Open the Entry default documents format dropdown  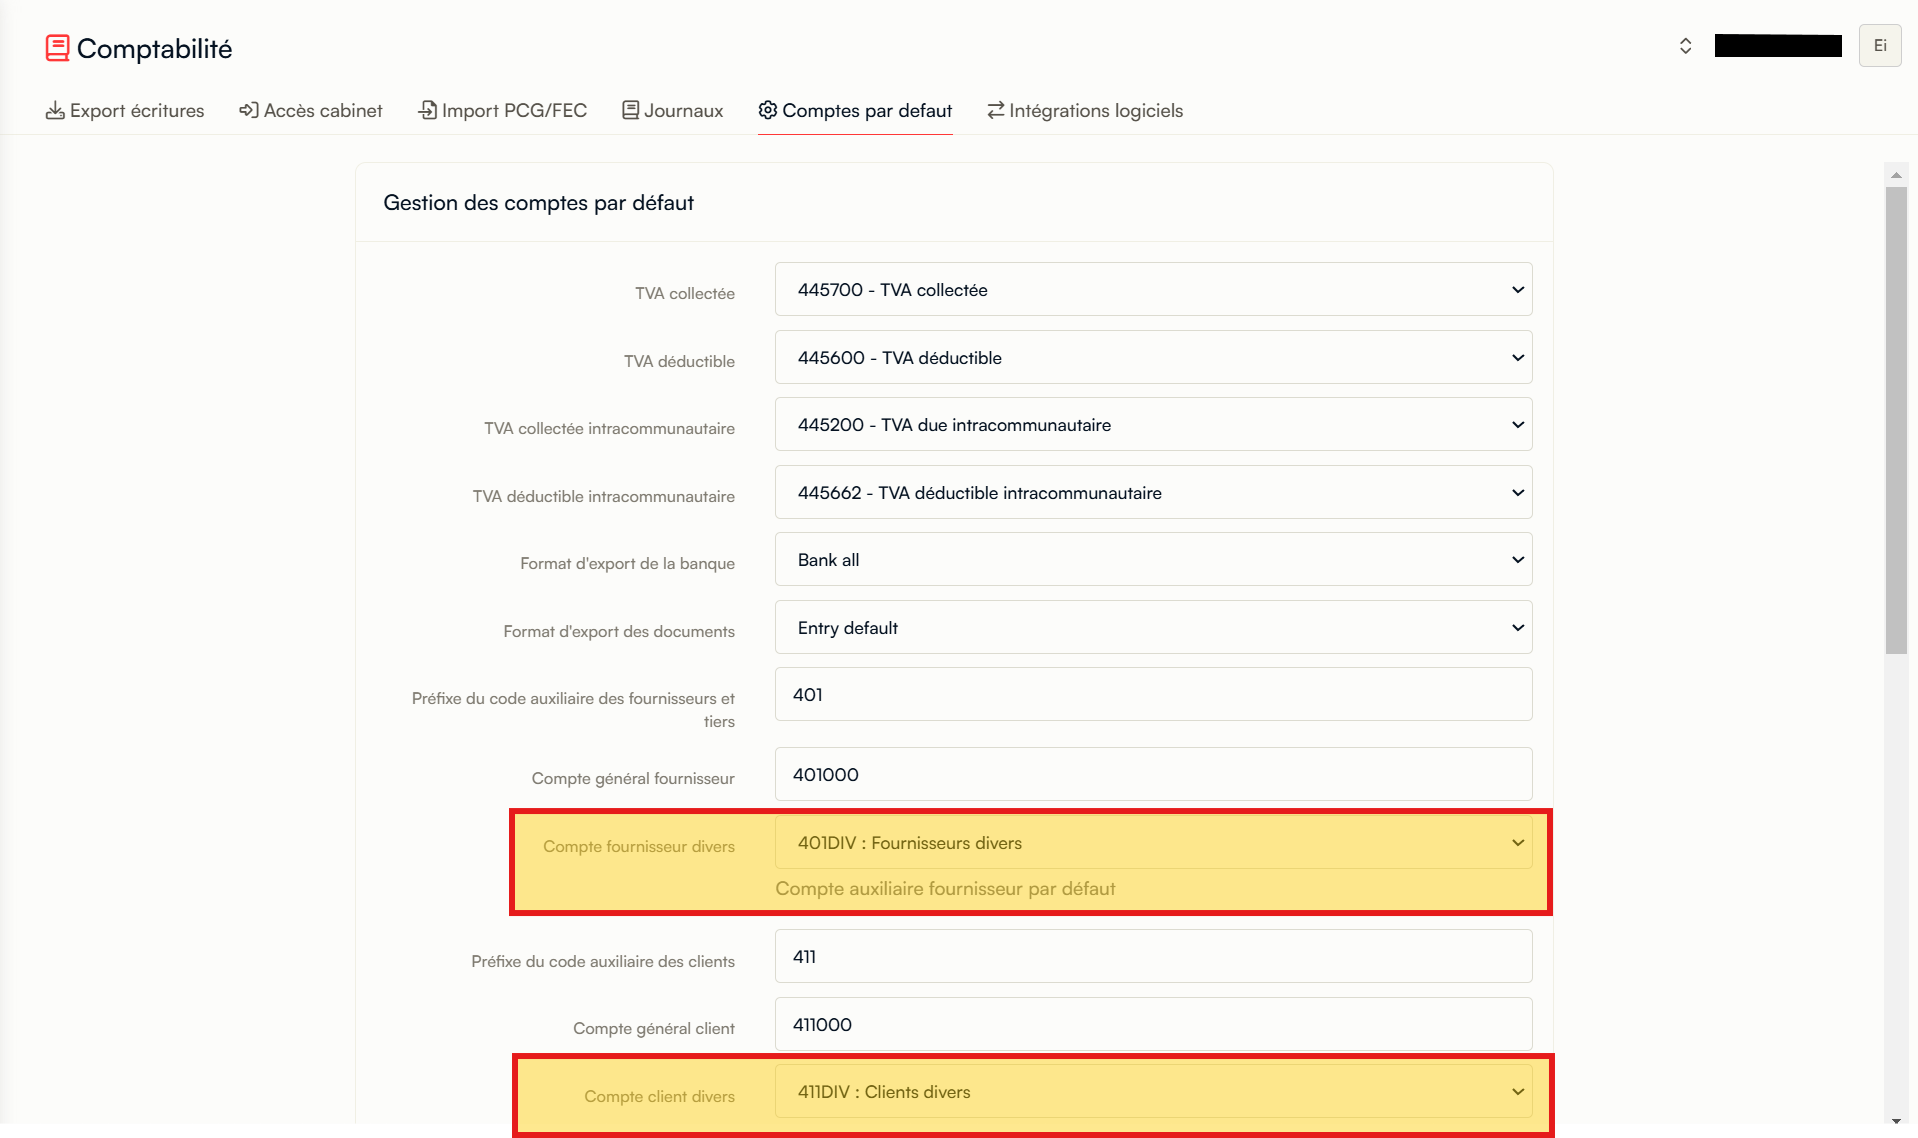[x=1152, y=628]
